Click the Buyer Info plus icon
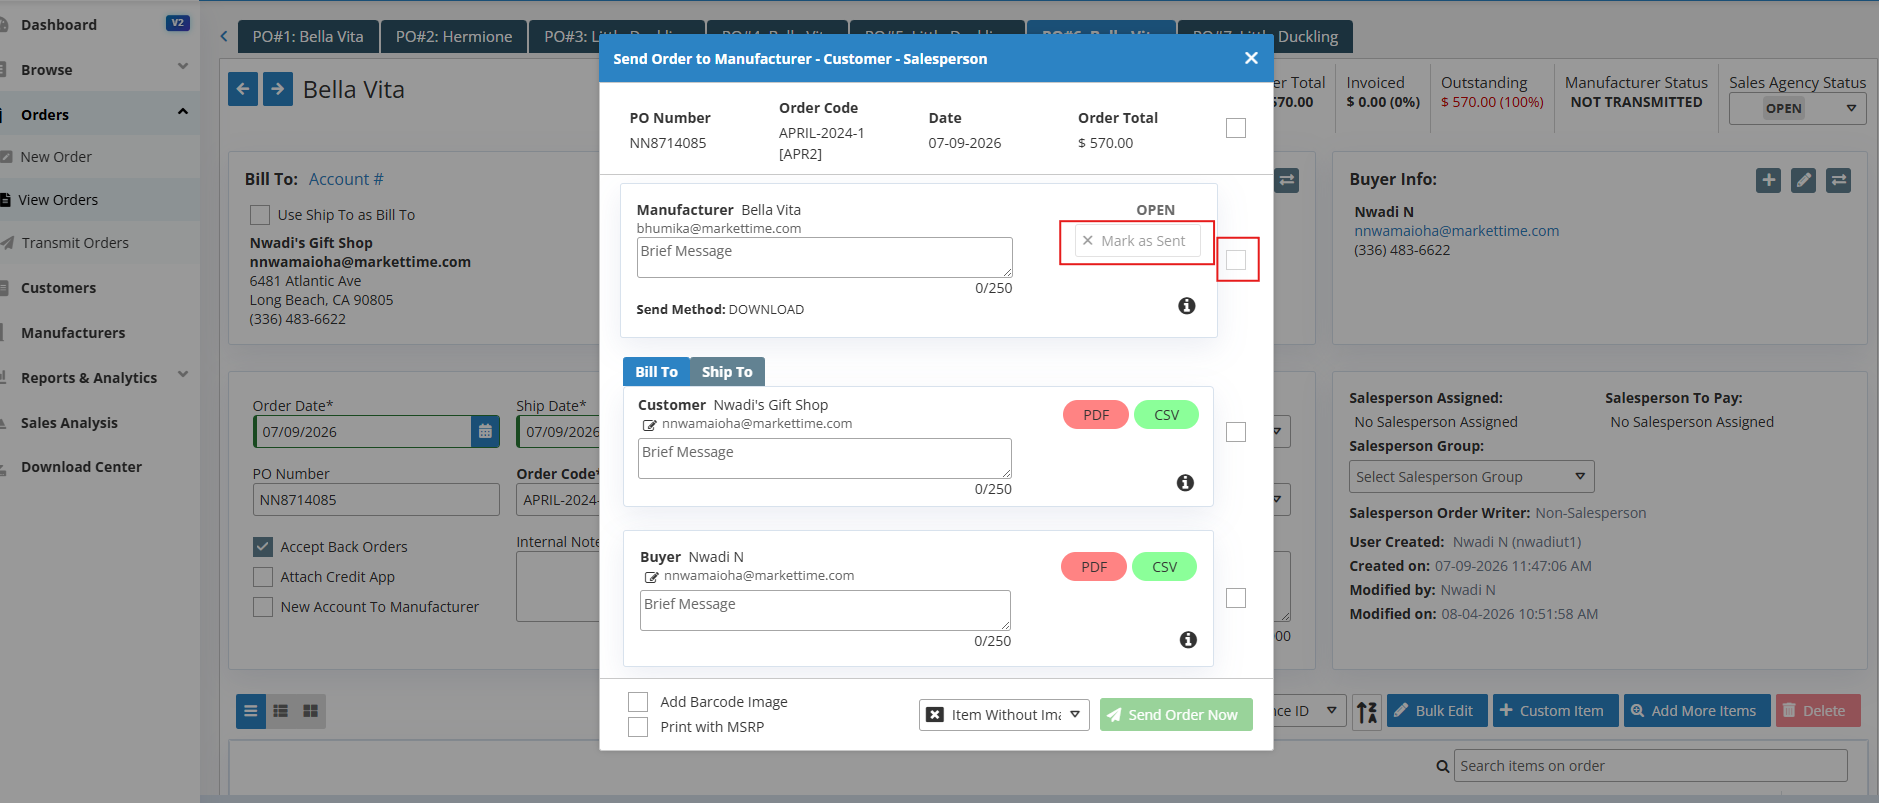Image resolution: width=1879 pixels, height=803 pixels. coord(1768,180)
